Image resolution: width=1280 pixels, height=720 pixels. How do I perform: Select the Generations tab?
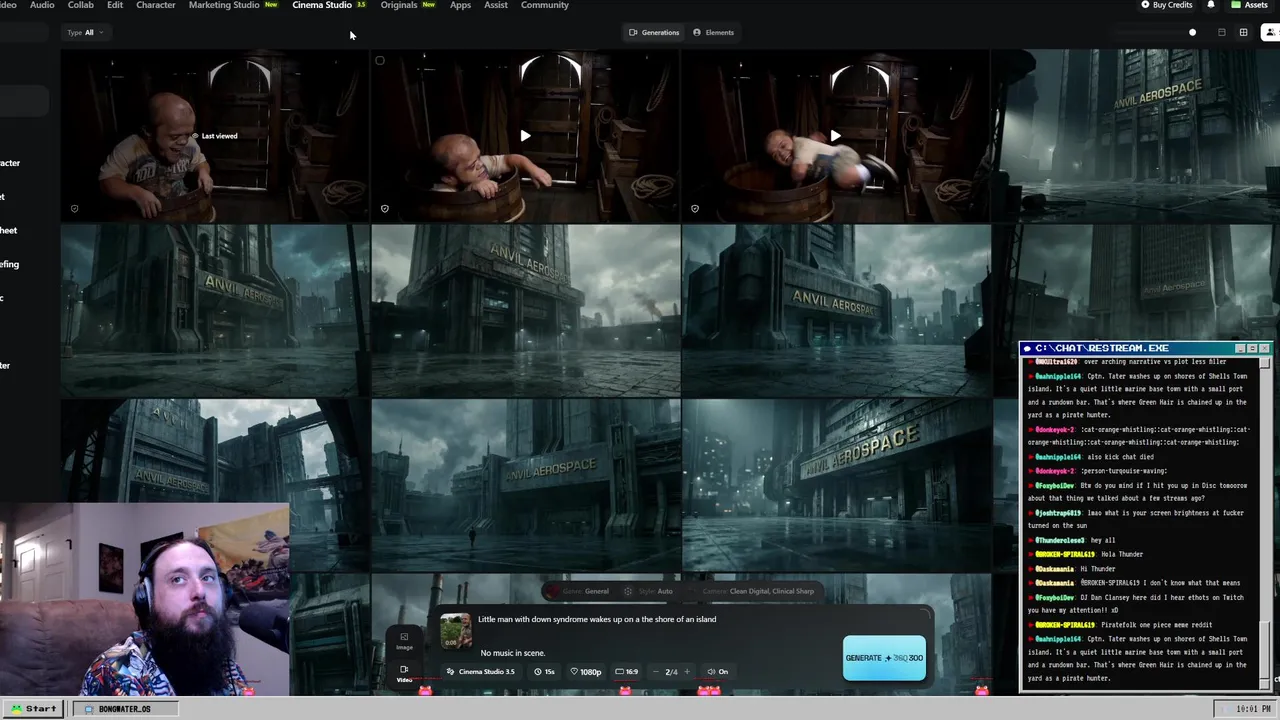coord(654,32)
